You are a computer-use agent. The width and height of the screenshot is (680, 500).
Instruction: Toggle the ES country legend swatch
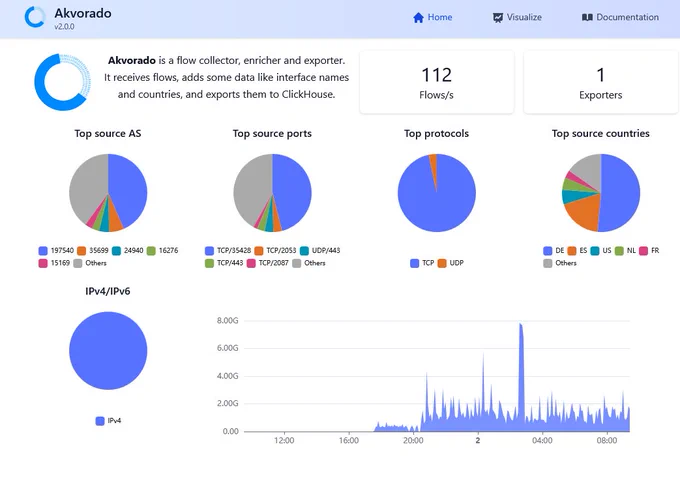click(x=572, y=251)
